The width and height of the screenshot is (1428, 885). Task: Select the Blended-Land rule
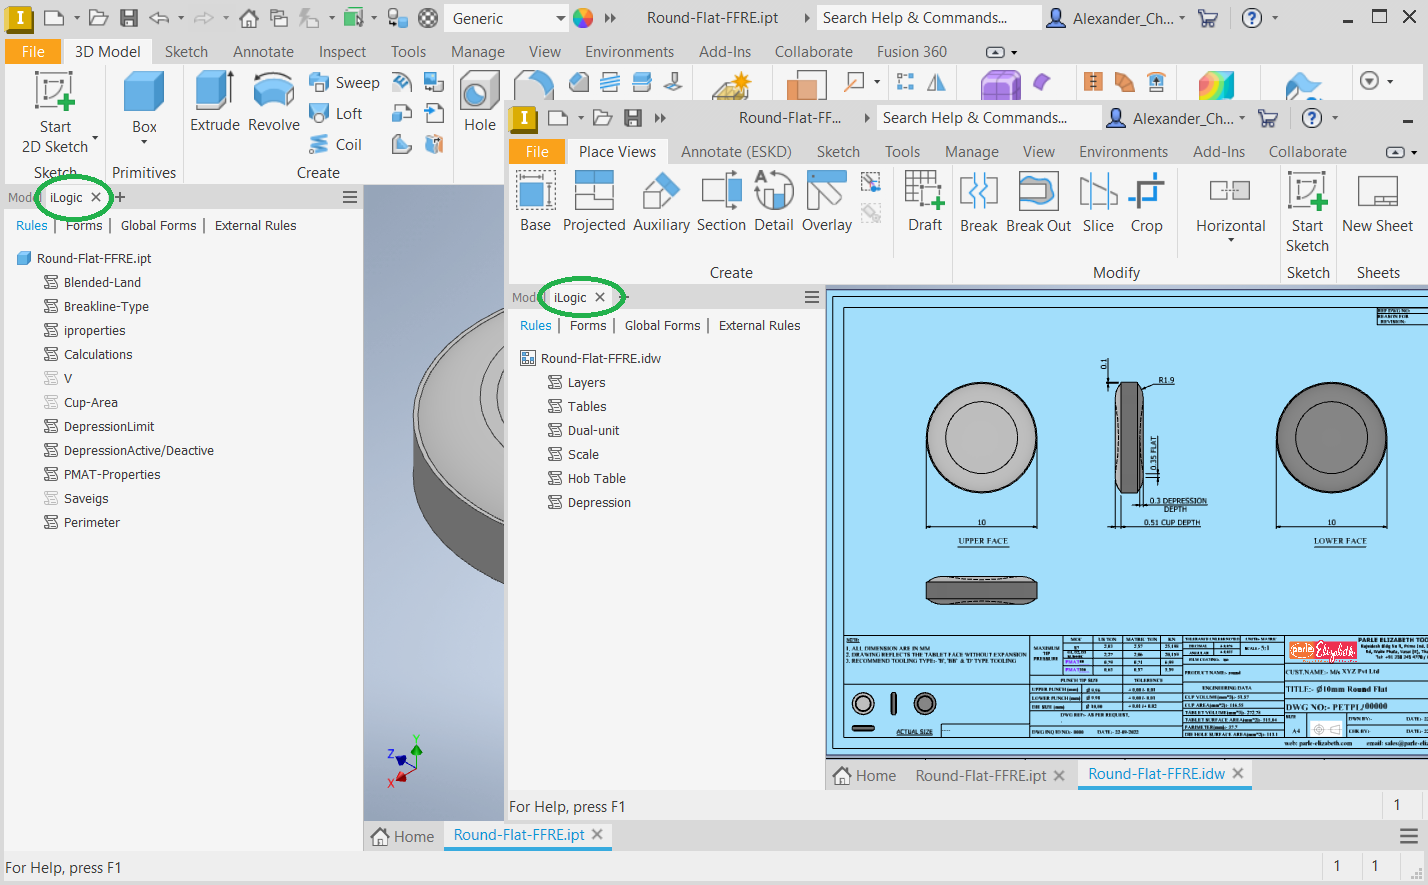click(102, 283)
